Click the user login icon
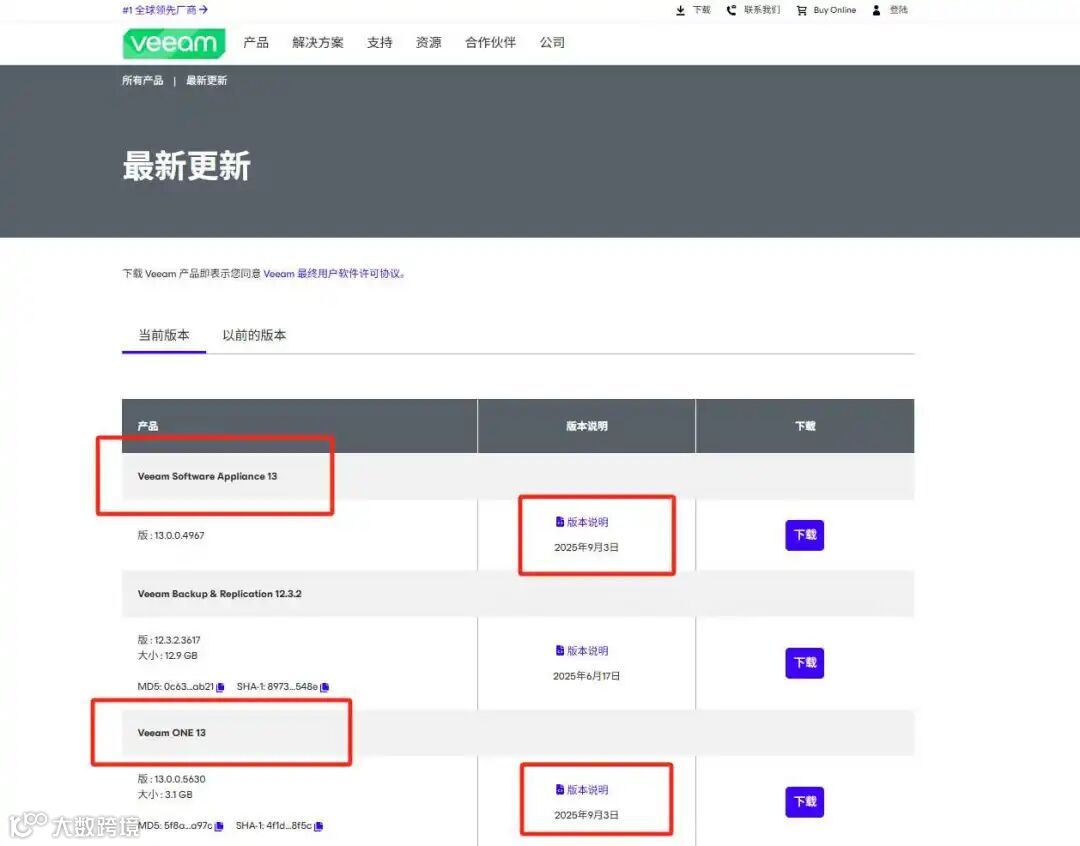 pyautogui.click(x=876, y=10)
